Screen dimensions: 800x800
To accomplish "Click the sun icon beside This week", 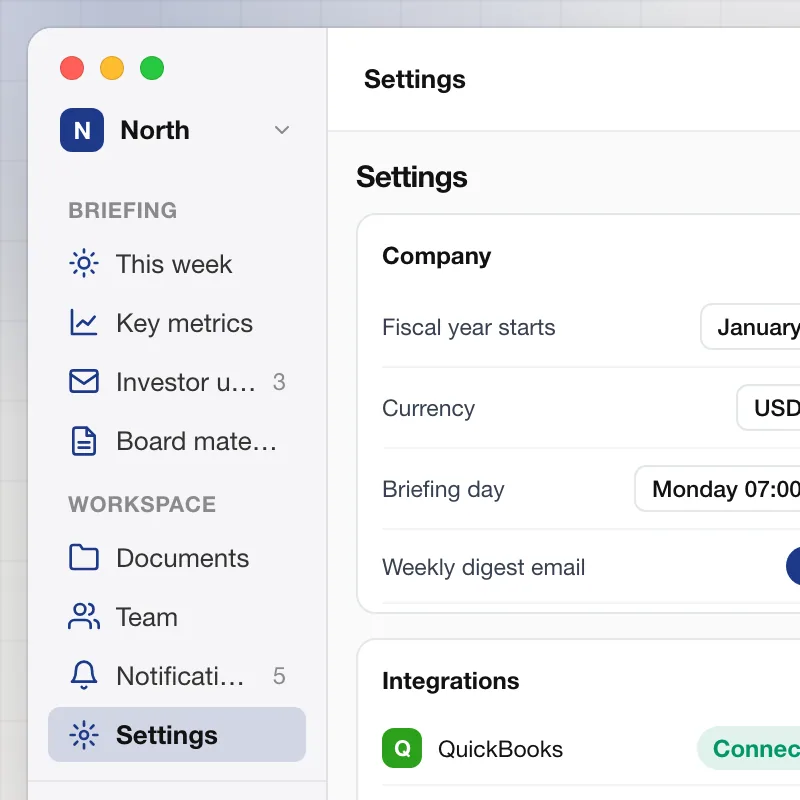I will coord(84,264).
